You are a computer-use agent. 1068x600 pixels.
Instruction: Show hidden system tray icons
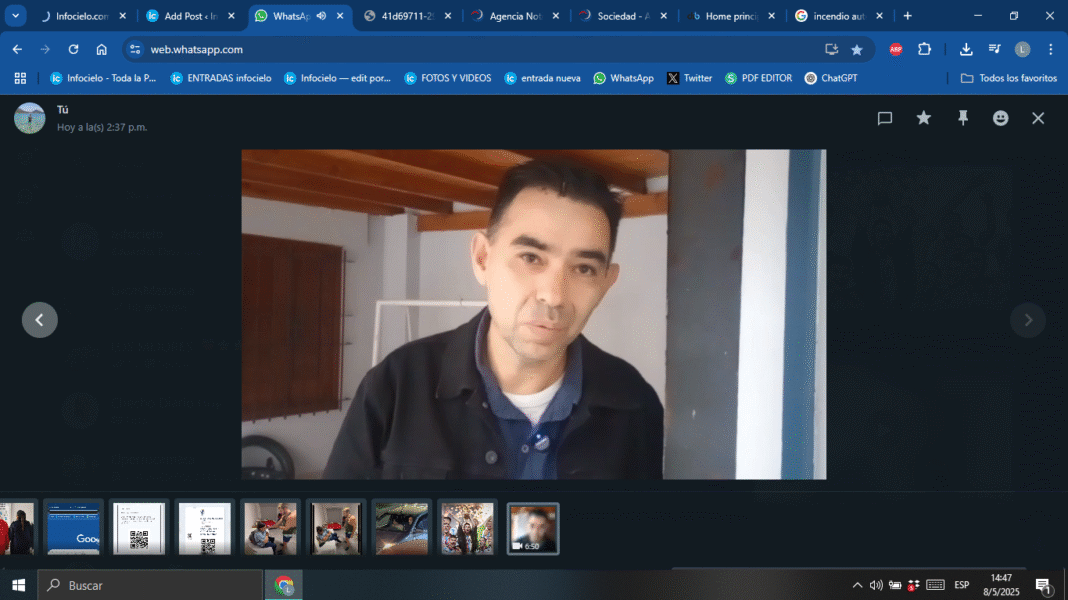coord(857,585)
